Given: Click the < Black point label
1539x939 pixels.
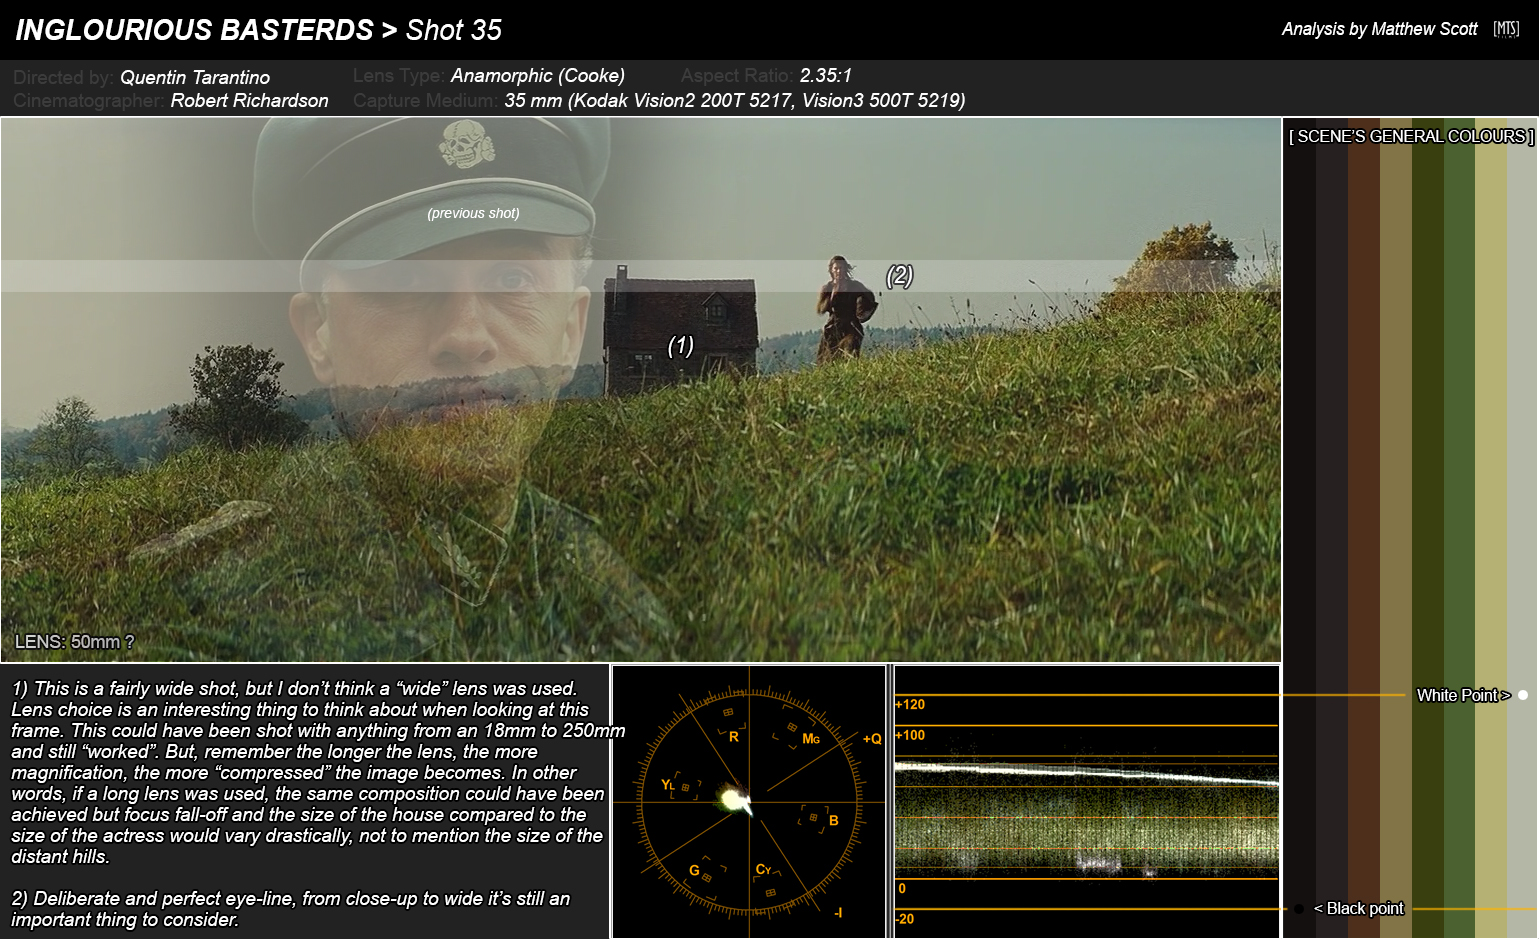Looking at the screenshot, I should 1358,908.
